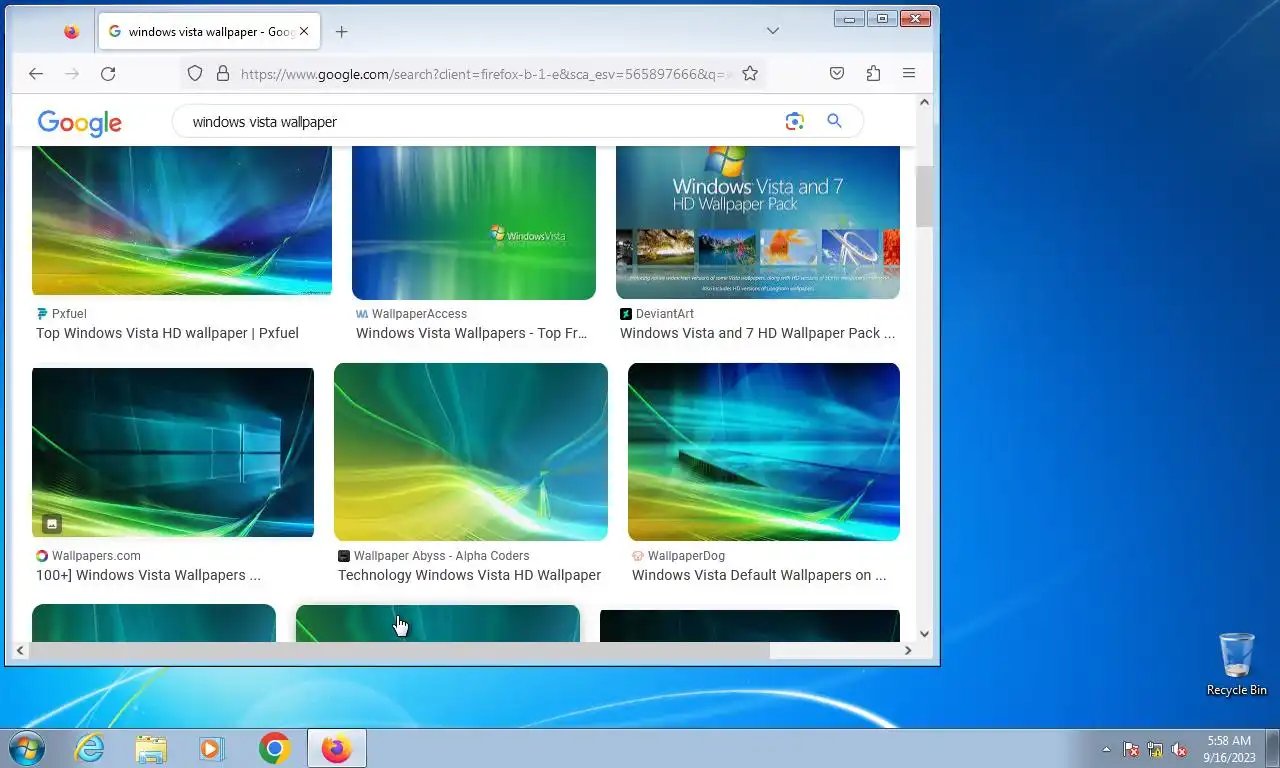This screenshot has height=768, width=1280.
Task: Click the Pxfuel source label
Action: [69, 314]
